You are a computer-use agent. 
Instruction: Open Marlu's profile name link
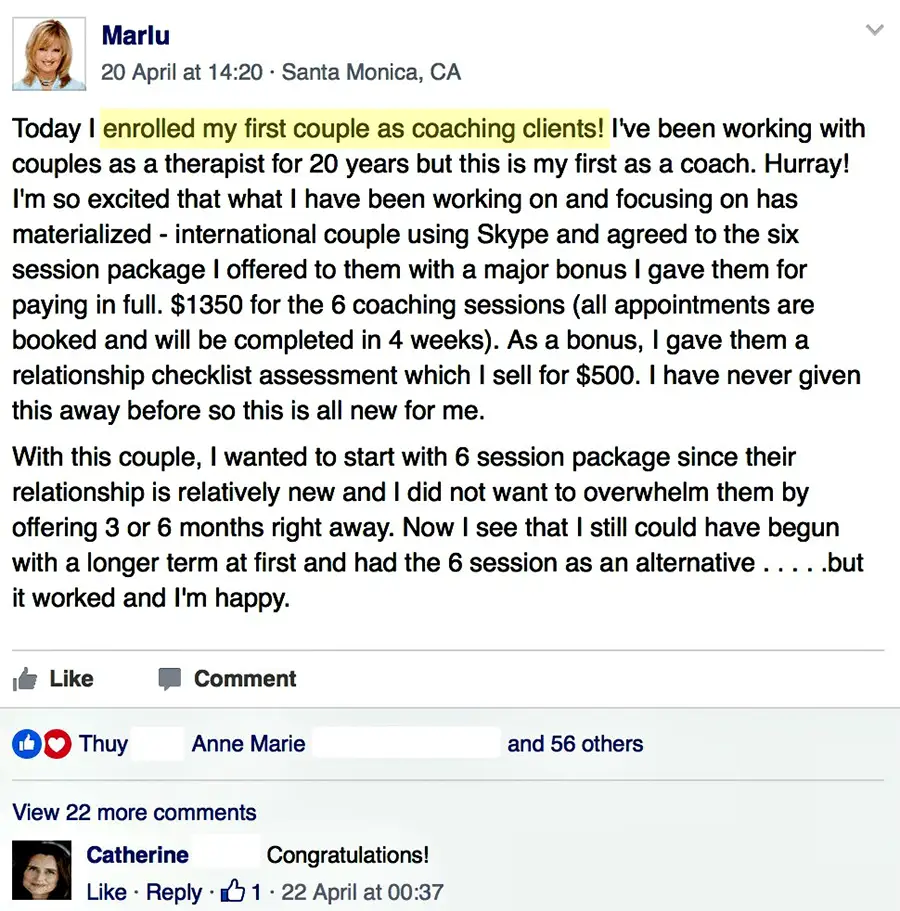[135, 36]
